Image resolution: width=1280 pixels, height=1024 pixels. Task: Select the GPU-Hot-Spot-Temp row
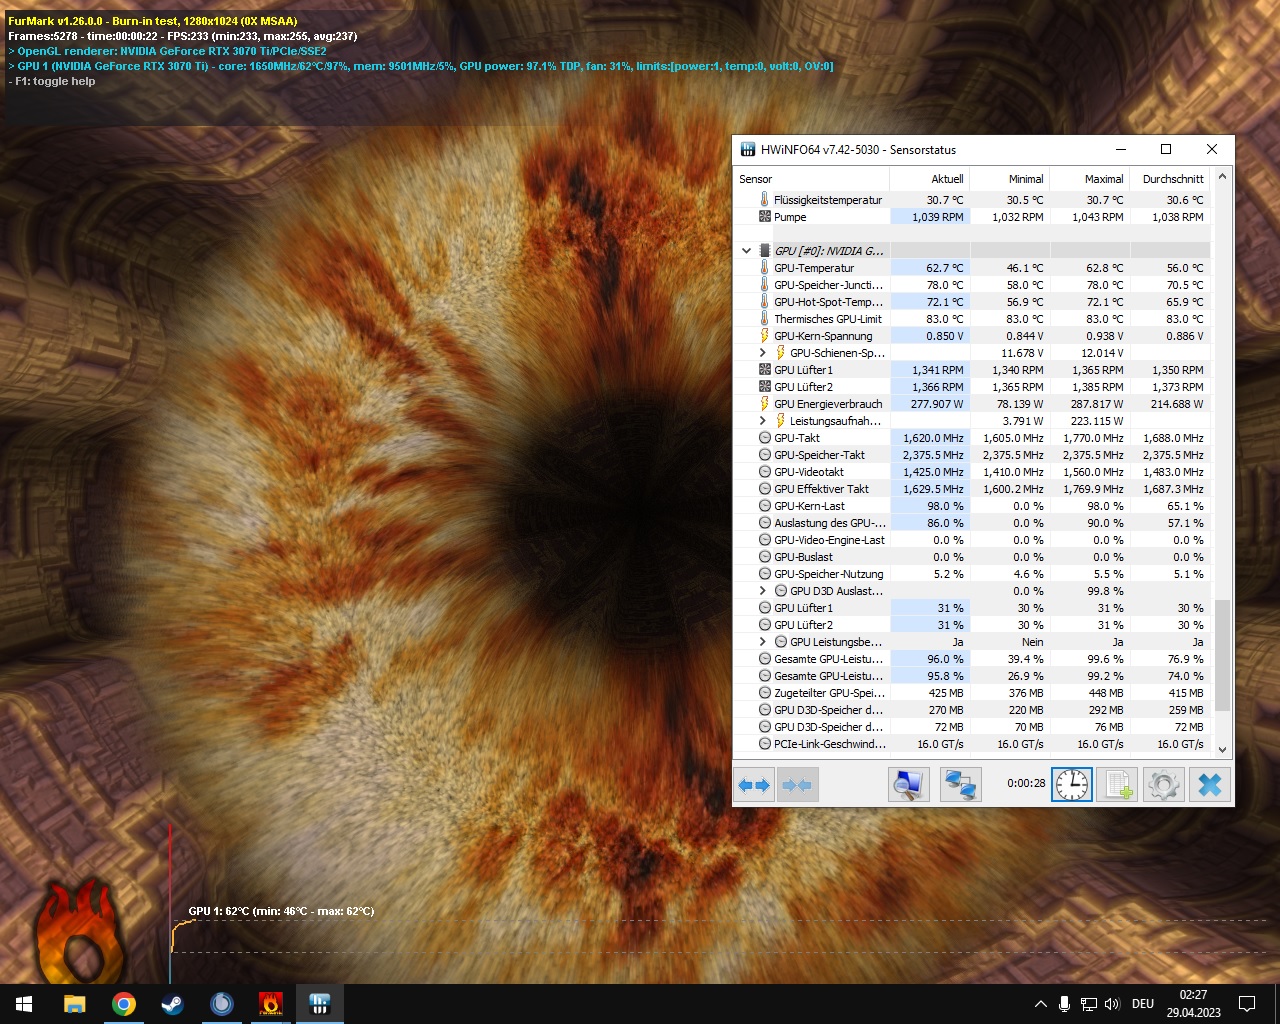click(x=972, y=301)
